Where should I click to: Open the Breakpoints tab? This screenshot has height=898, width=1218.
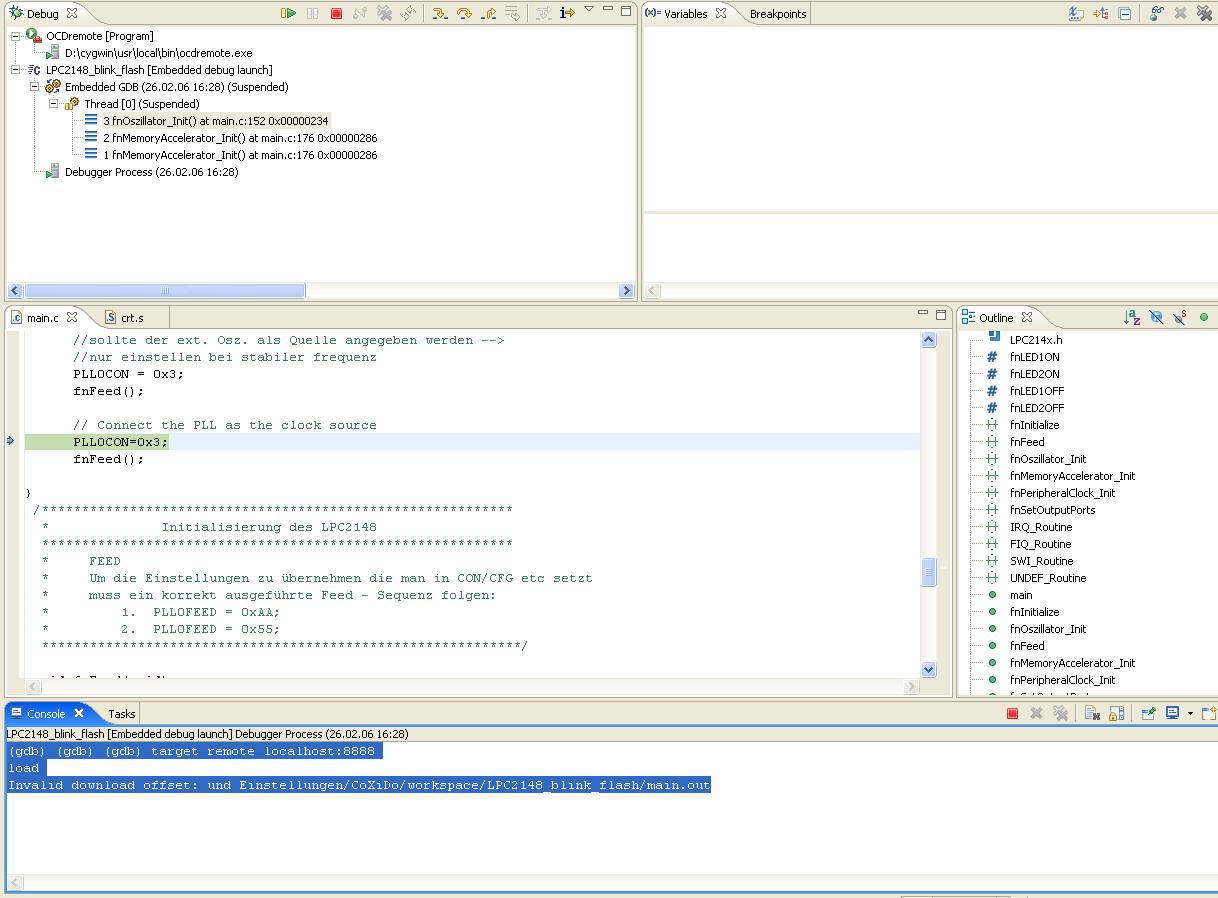coord(778,14)
